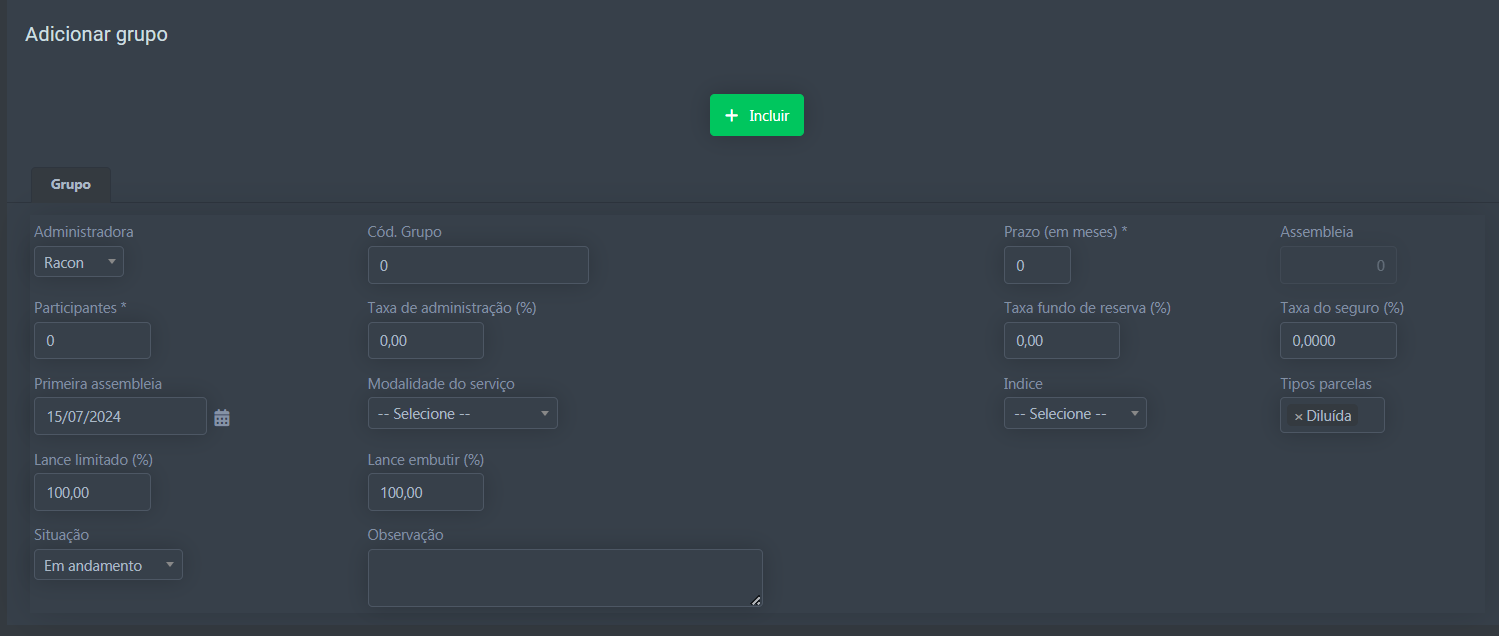Click the Incluir button
This screenshot has width=1499, height=636.
pyautogui.click(x=756, y=115)
